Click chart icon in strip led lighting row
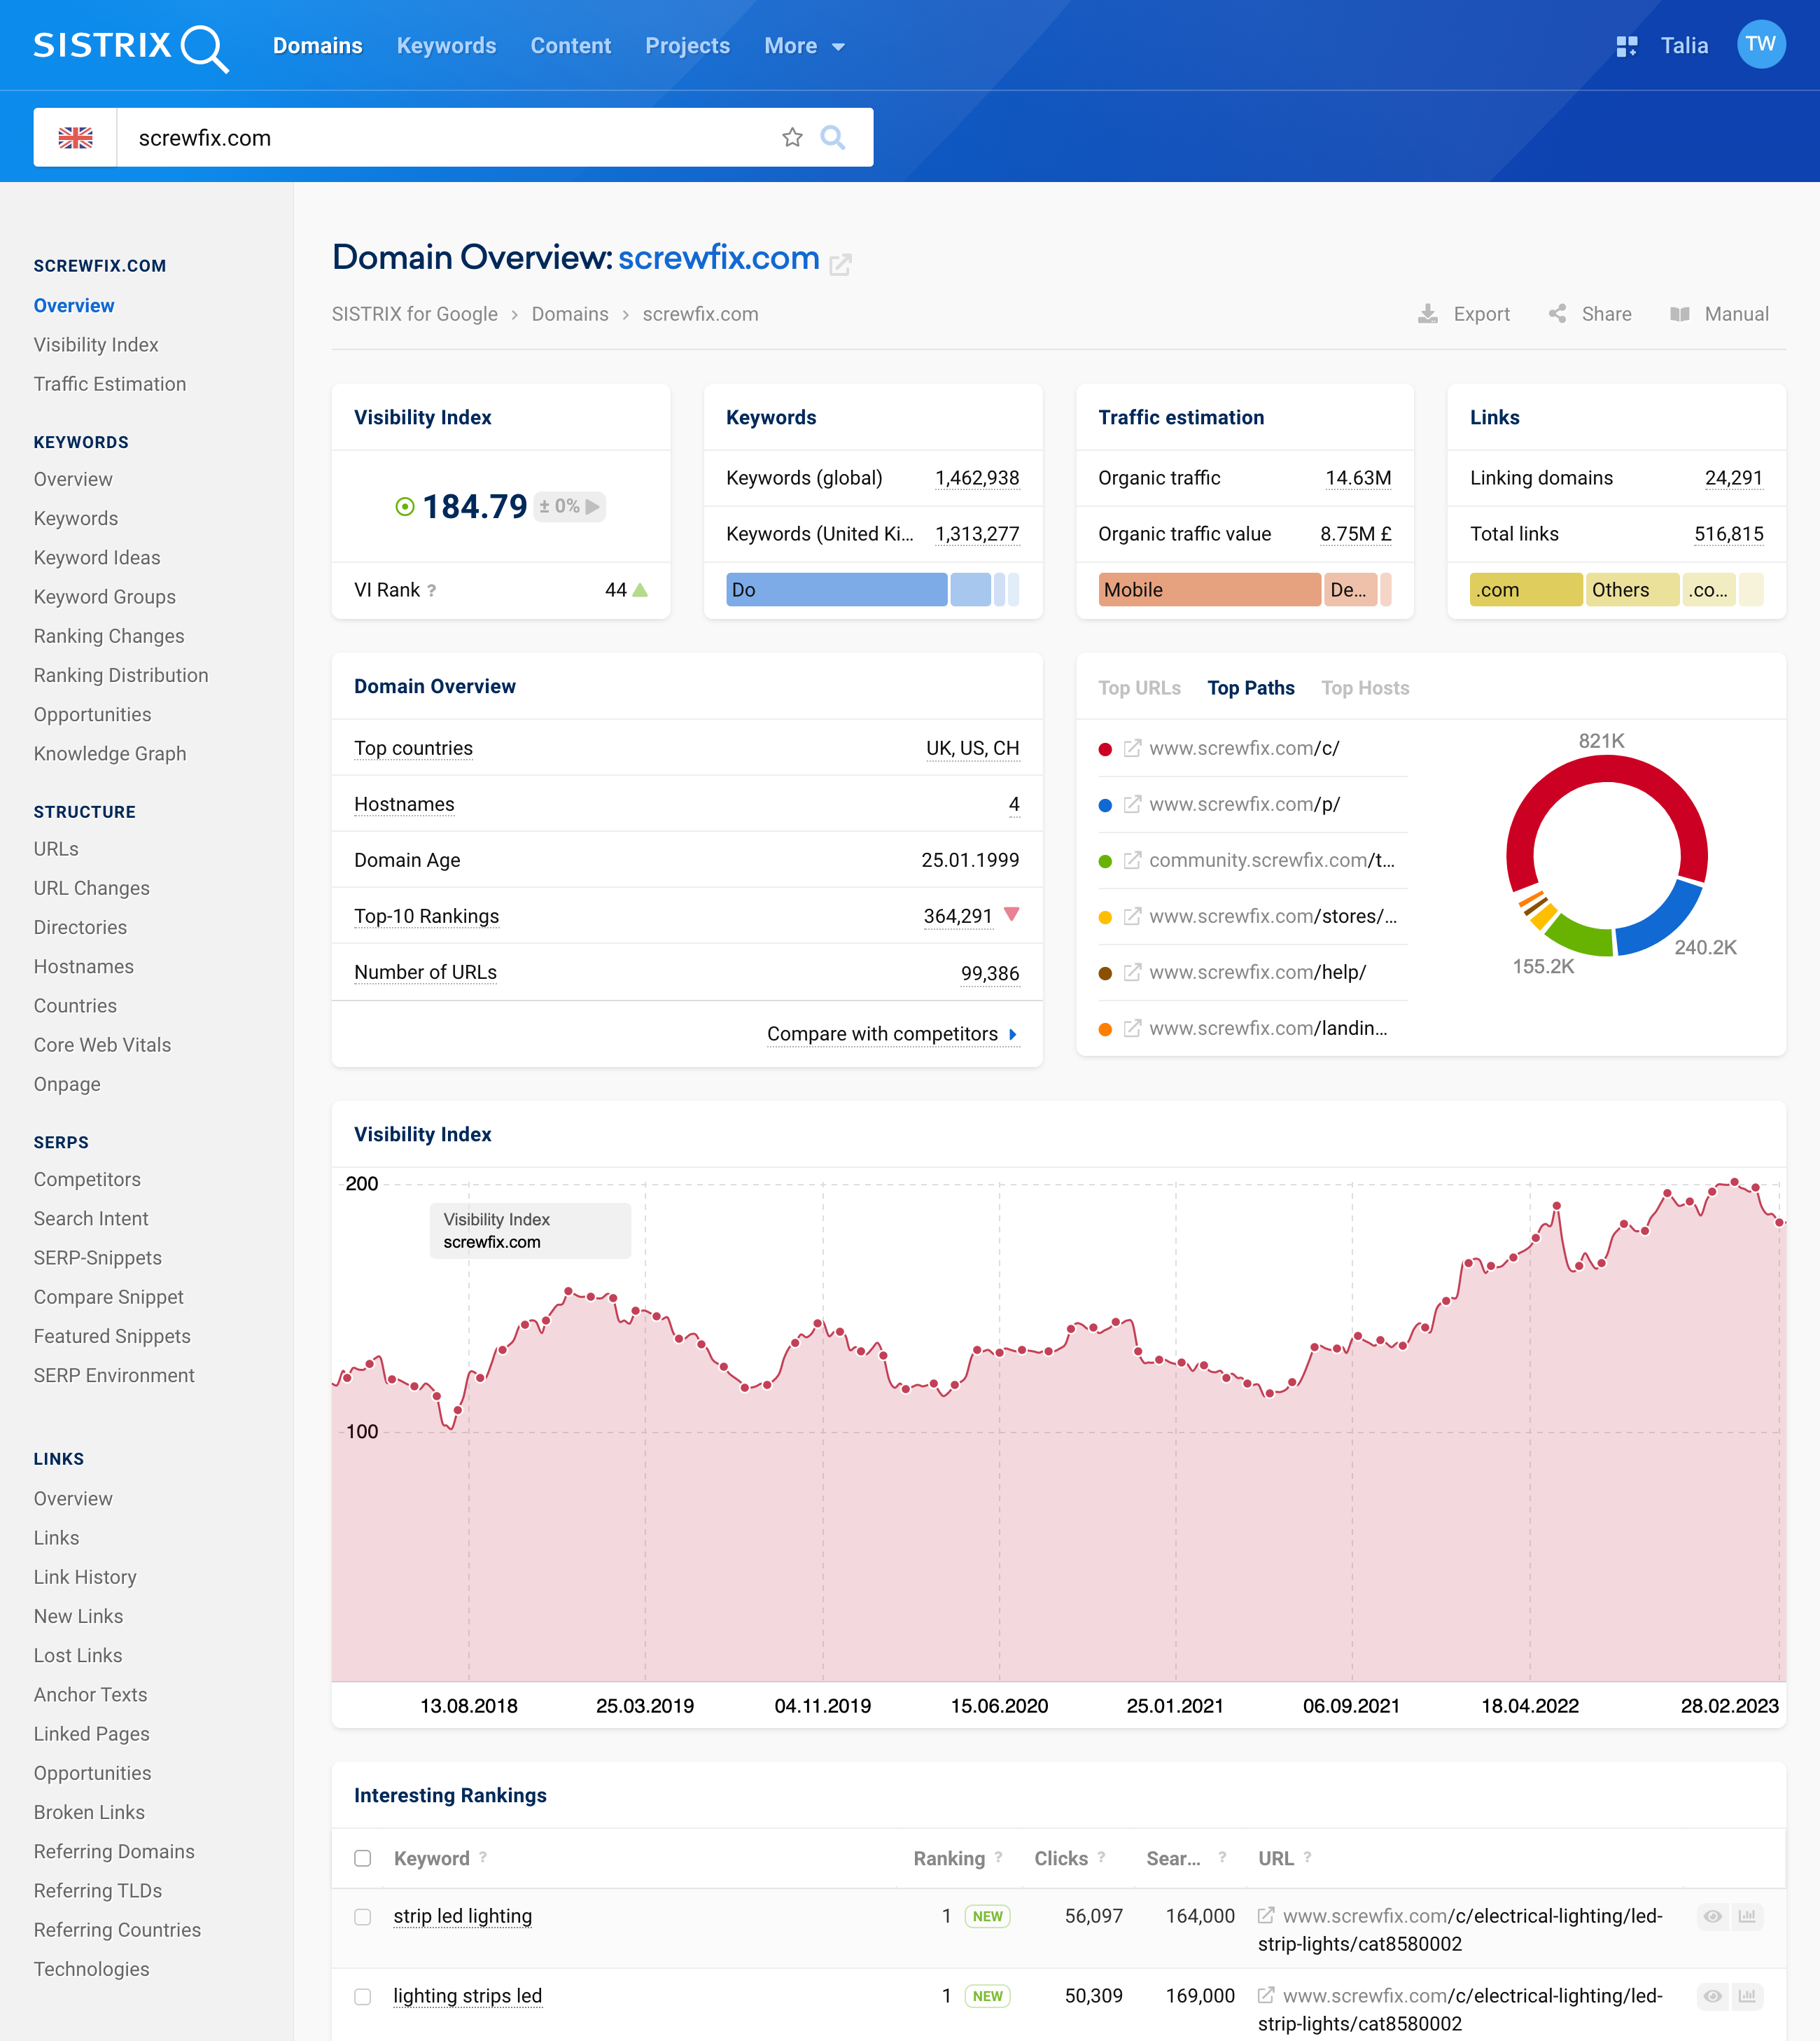The height and width of the screenshot is (2041, 1820). coord(1747,1916)
